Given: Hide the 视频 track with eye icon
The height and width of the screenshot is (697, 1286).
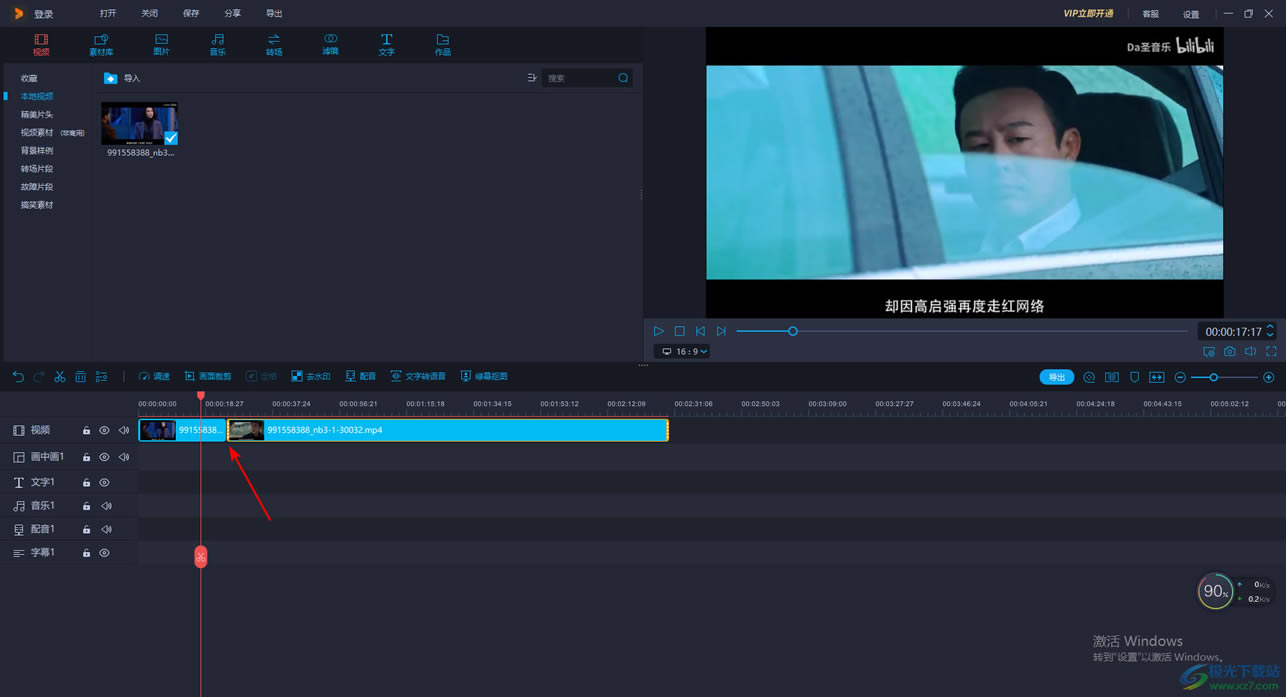Looking at the screenshot, I should (104, 430).
